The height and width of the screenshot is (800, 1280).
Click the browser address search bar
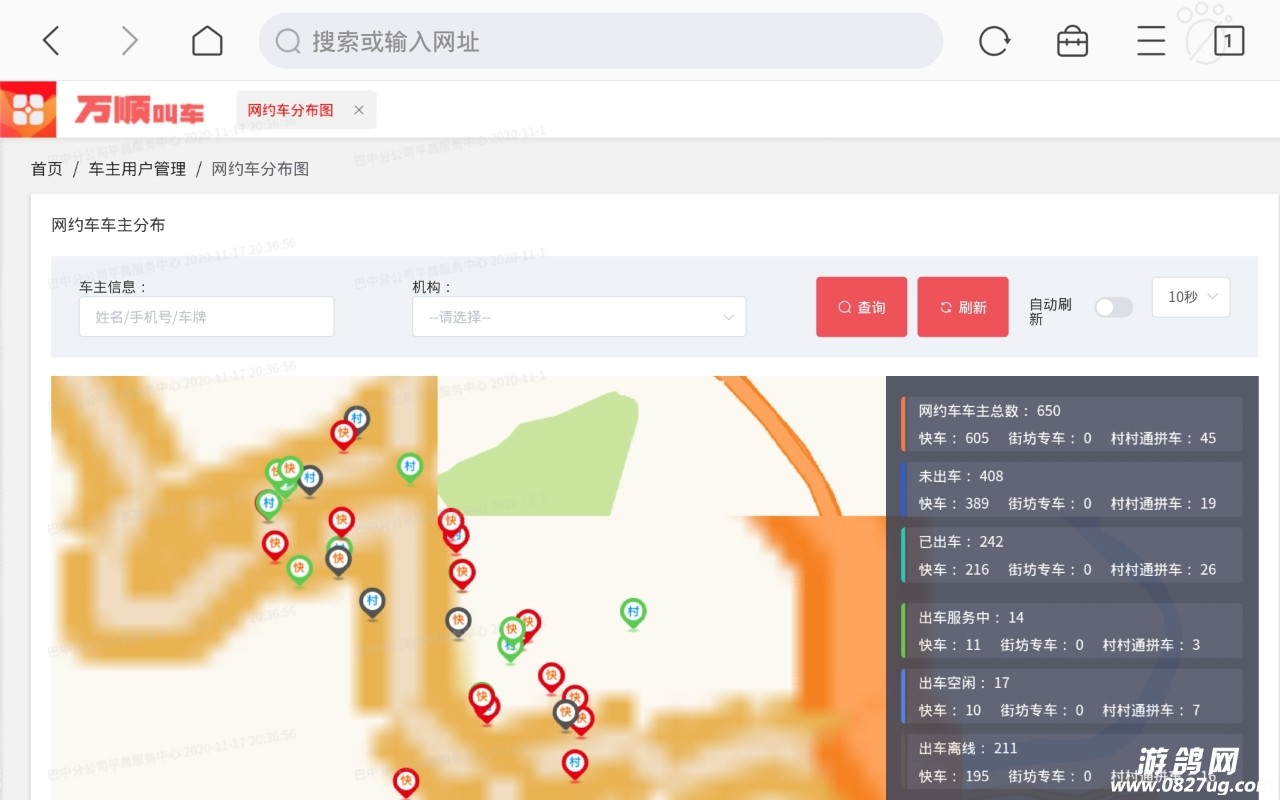coord(600,41)
